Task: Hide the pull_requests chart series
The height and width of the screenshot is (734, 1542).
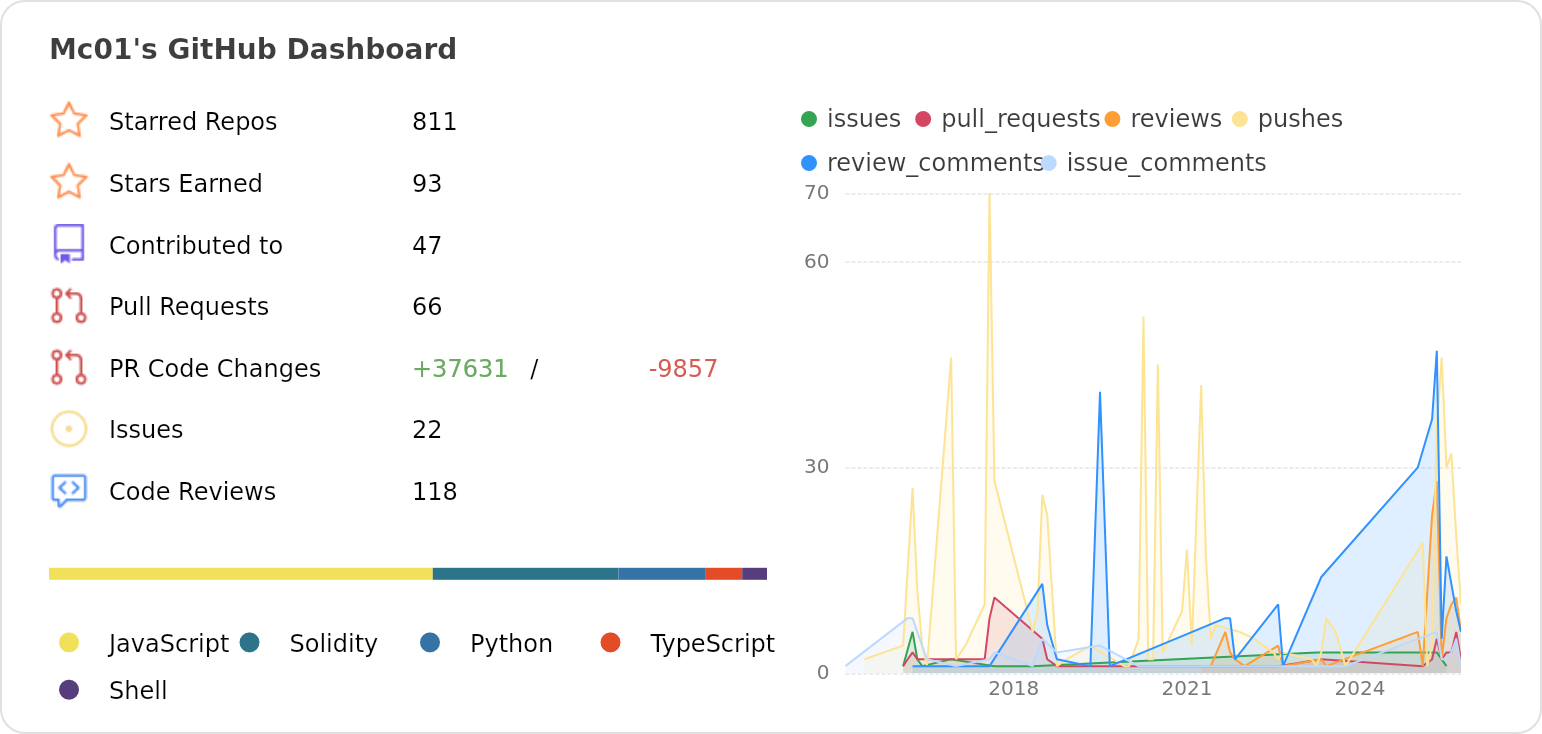Action: pyautogui.click(x=1007, y=119)
